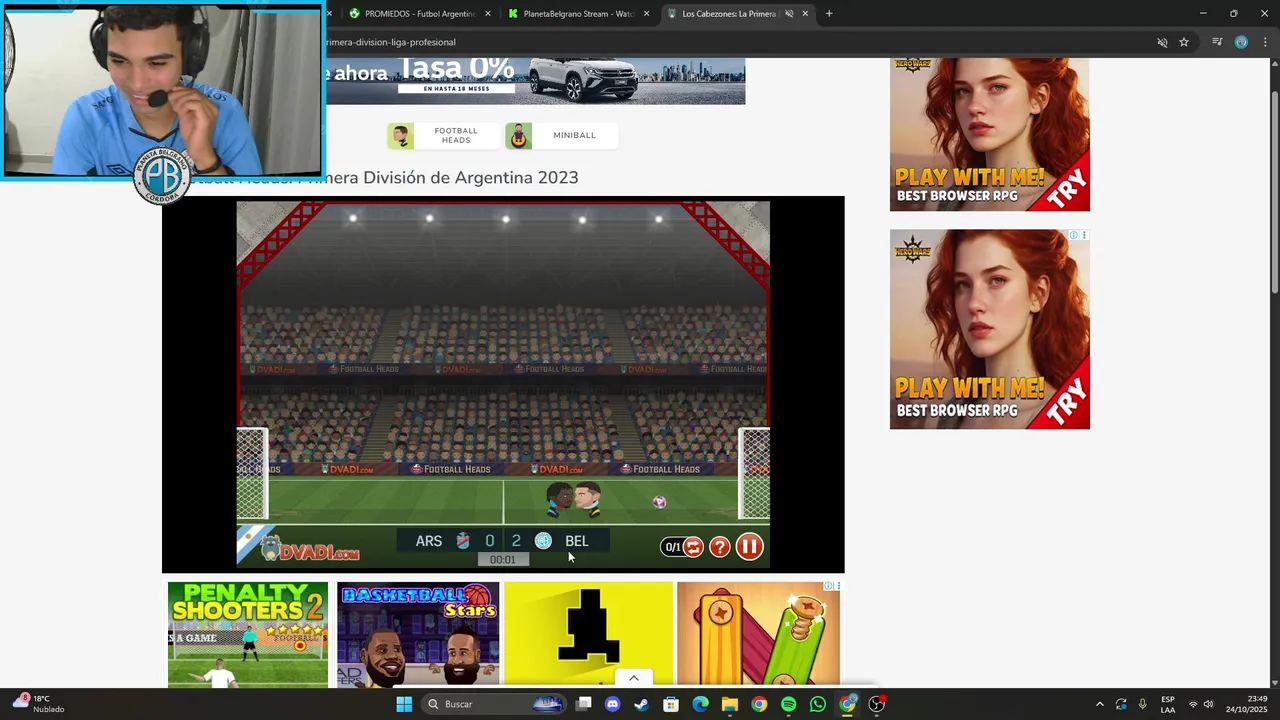Open OBS Studio from the taskbar
The width and height of the screenshot is (1280, 720).
tap(877, 704)
